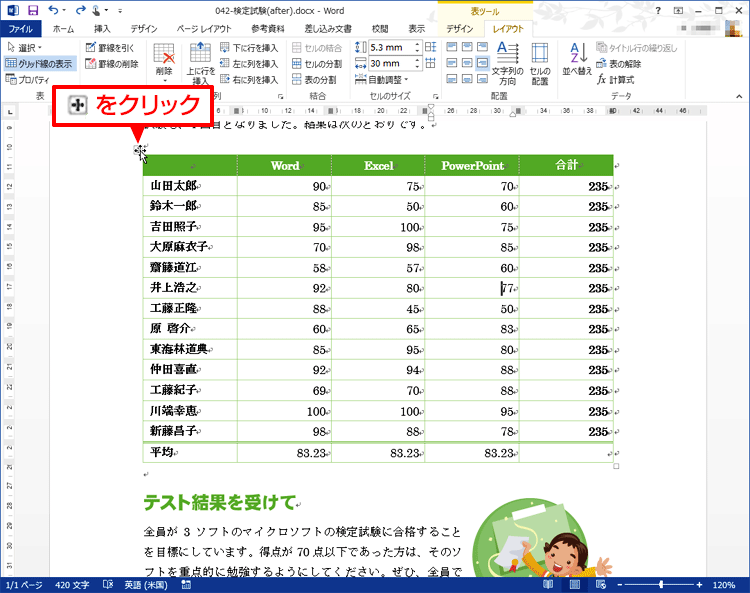This screenshot has height=593, width=750.
Task: Change text direction (文字列の方向)
Action: 507,63
